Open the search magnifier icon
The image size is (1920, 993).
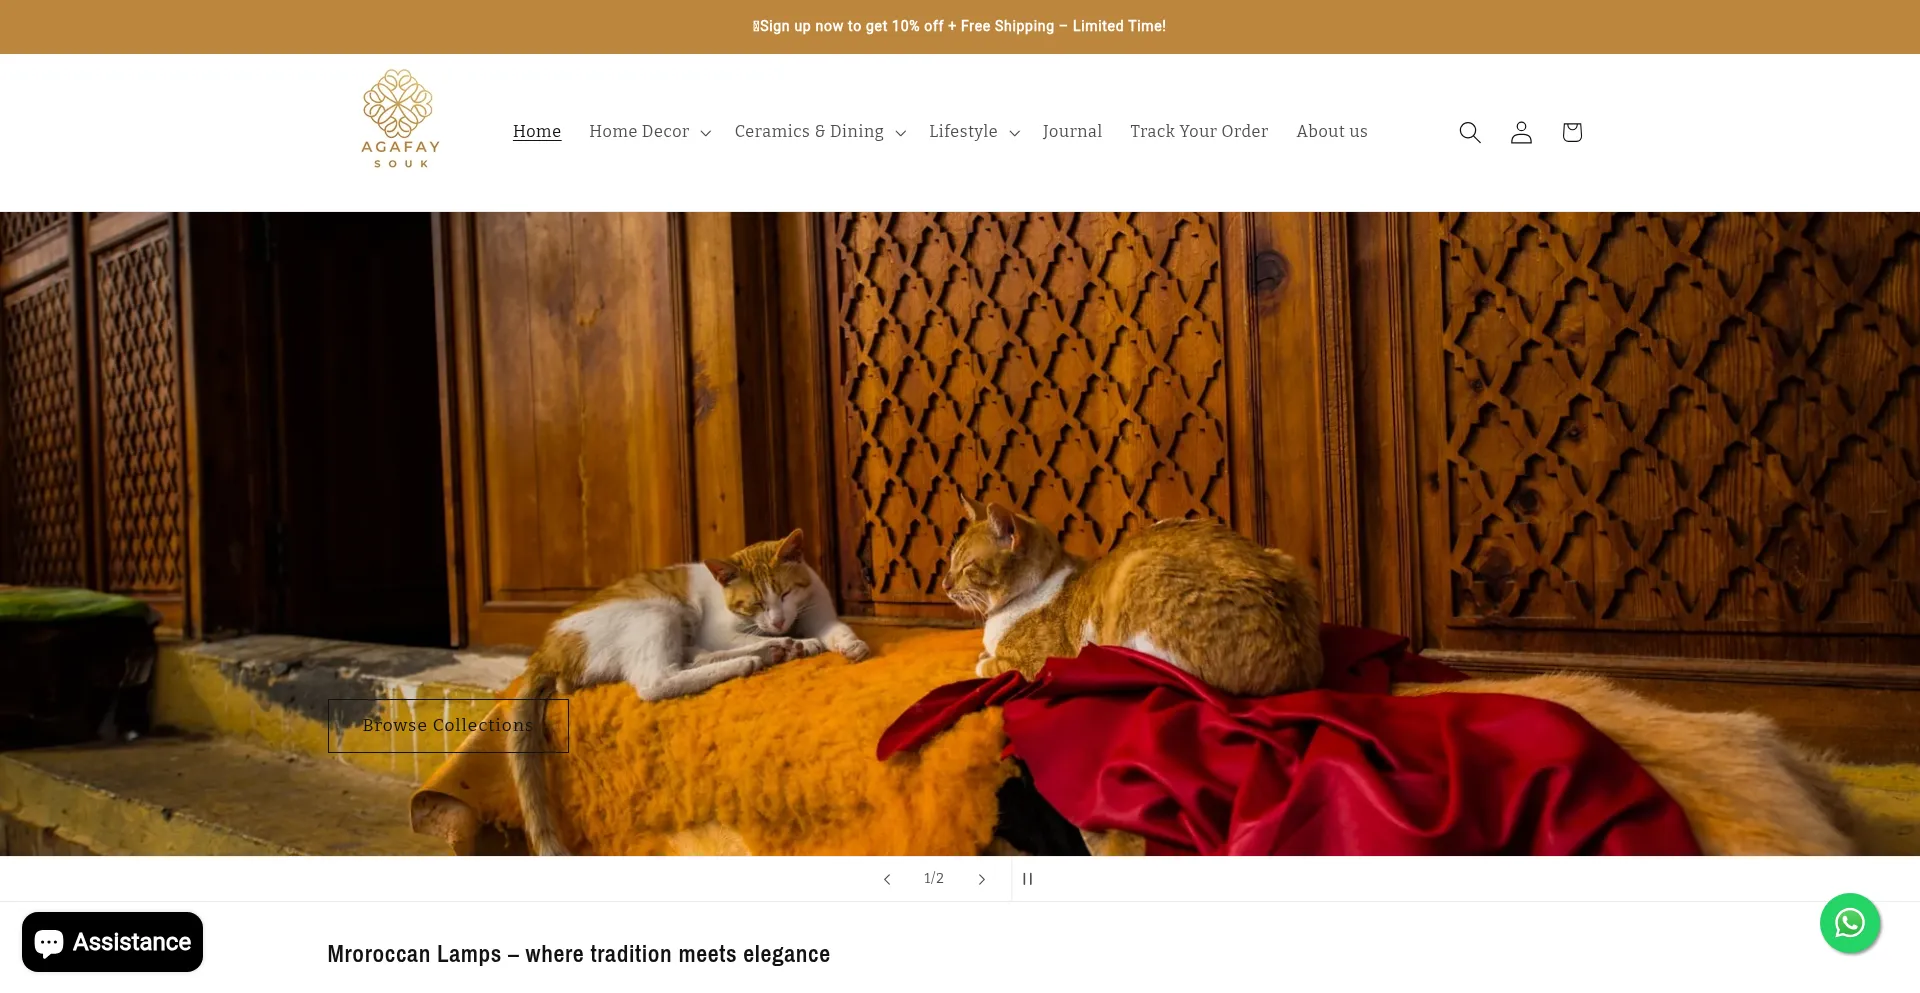click(1469, 132)
